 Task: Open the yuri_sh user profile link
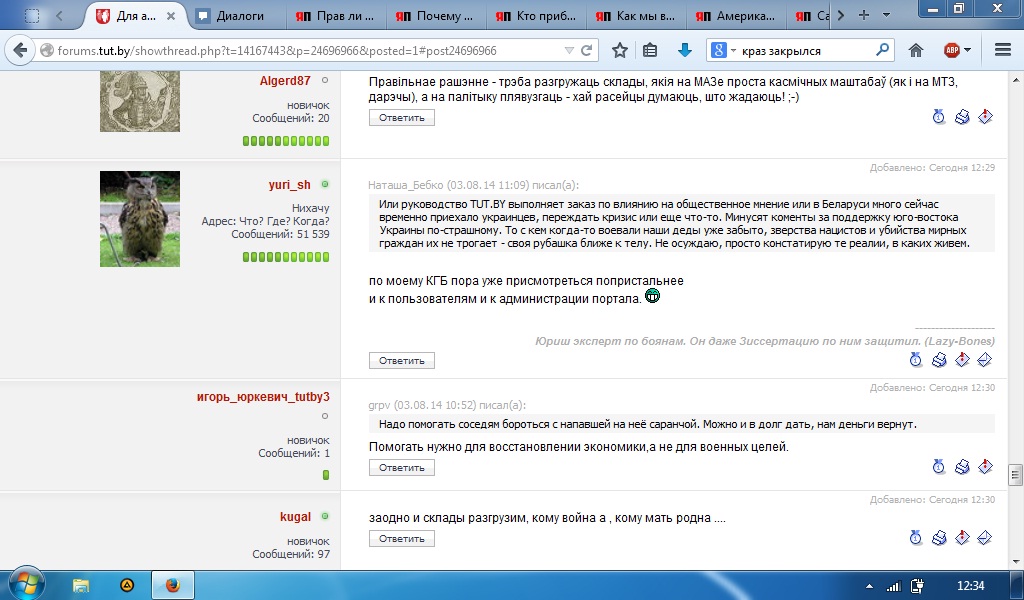(289, 185)
